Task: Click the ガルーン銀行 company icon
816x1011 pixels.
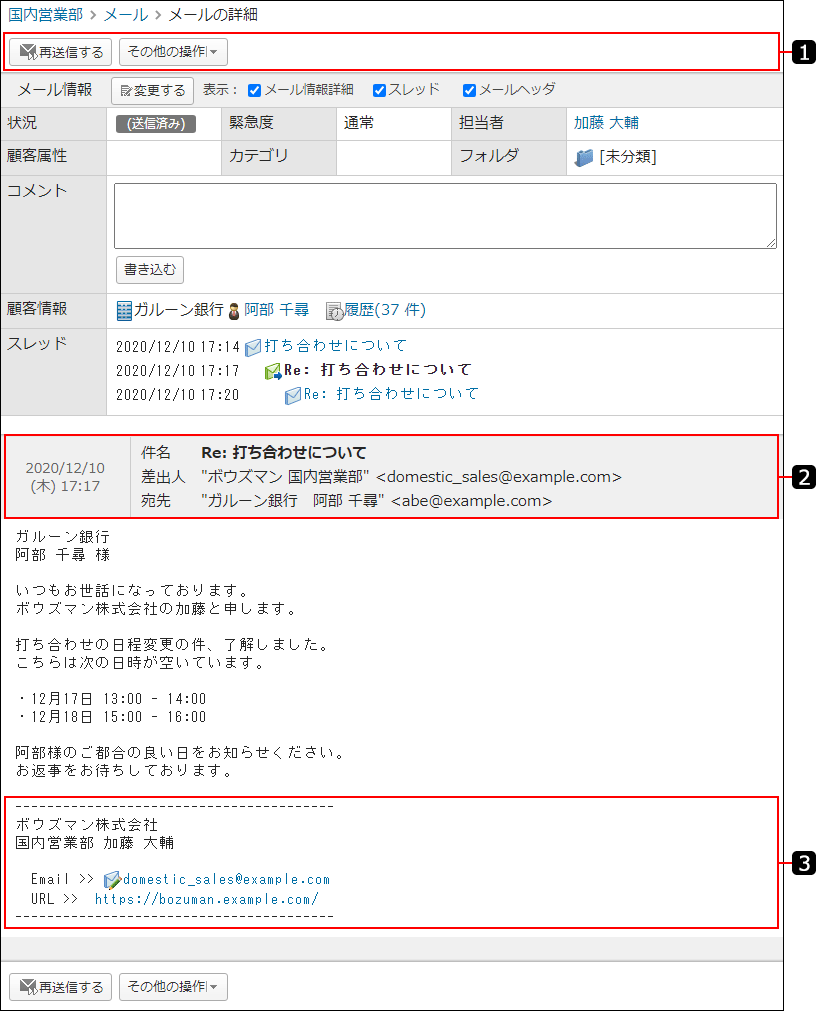Action: point(124,311)
